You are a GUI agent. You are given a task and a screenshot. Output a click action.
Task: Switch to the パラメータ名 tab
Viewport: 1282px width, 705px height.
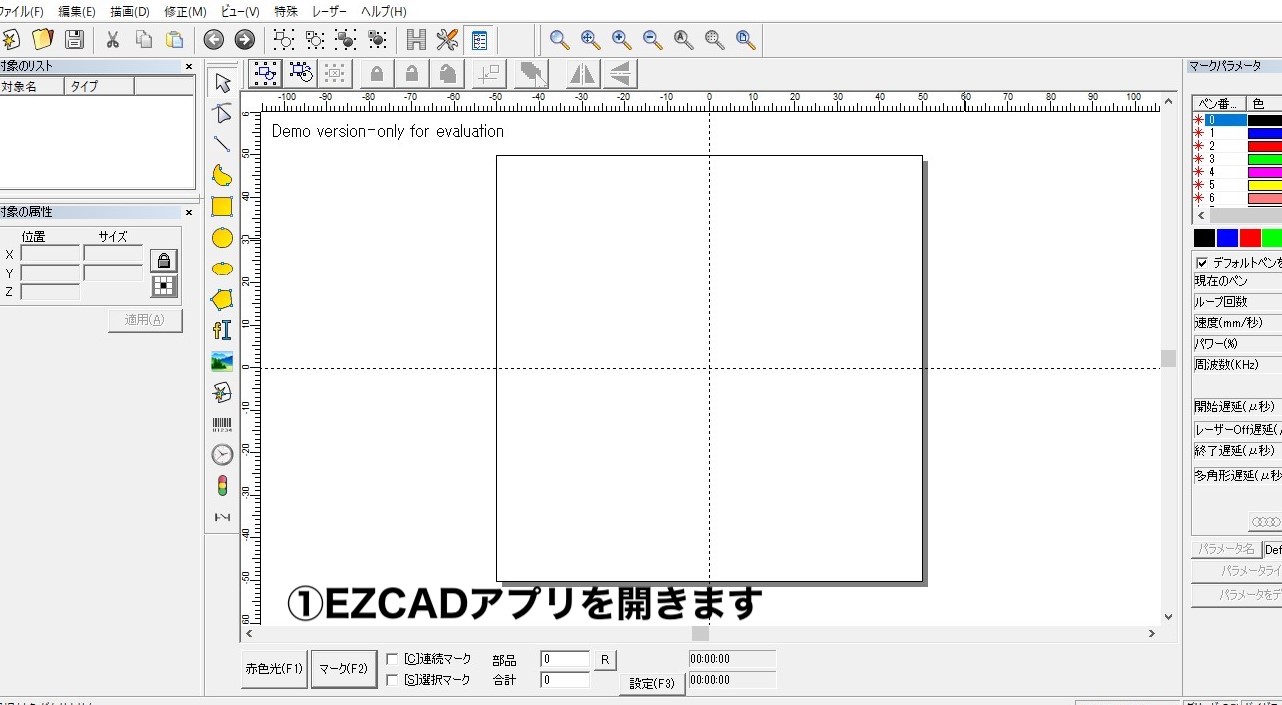(x=1226, y=549)
